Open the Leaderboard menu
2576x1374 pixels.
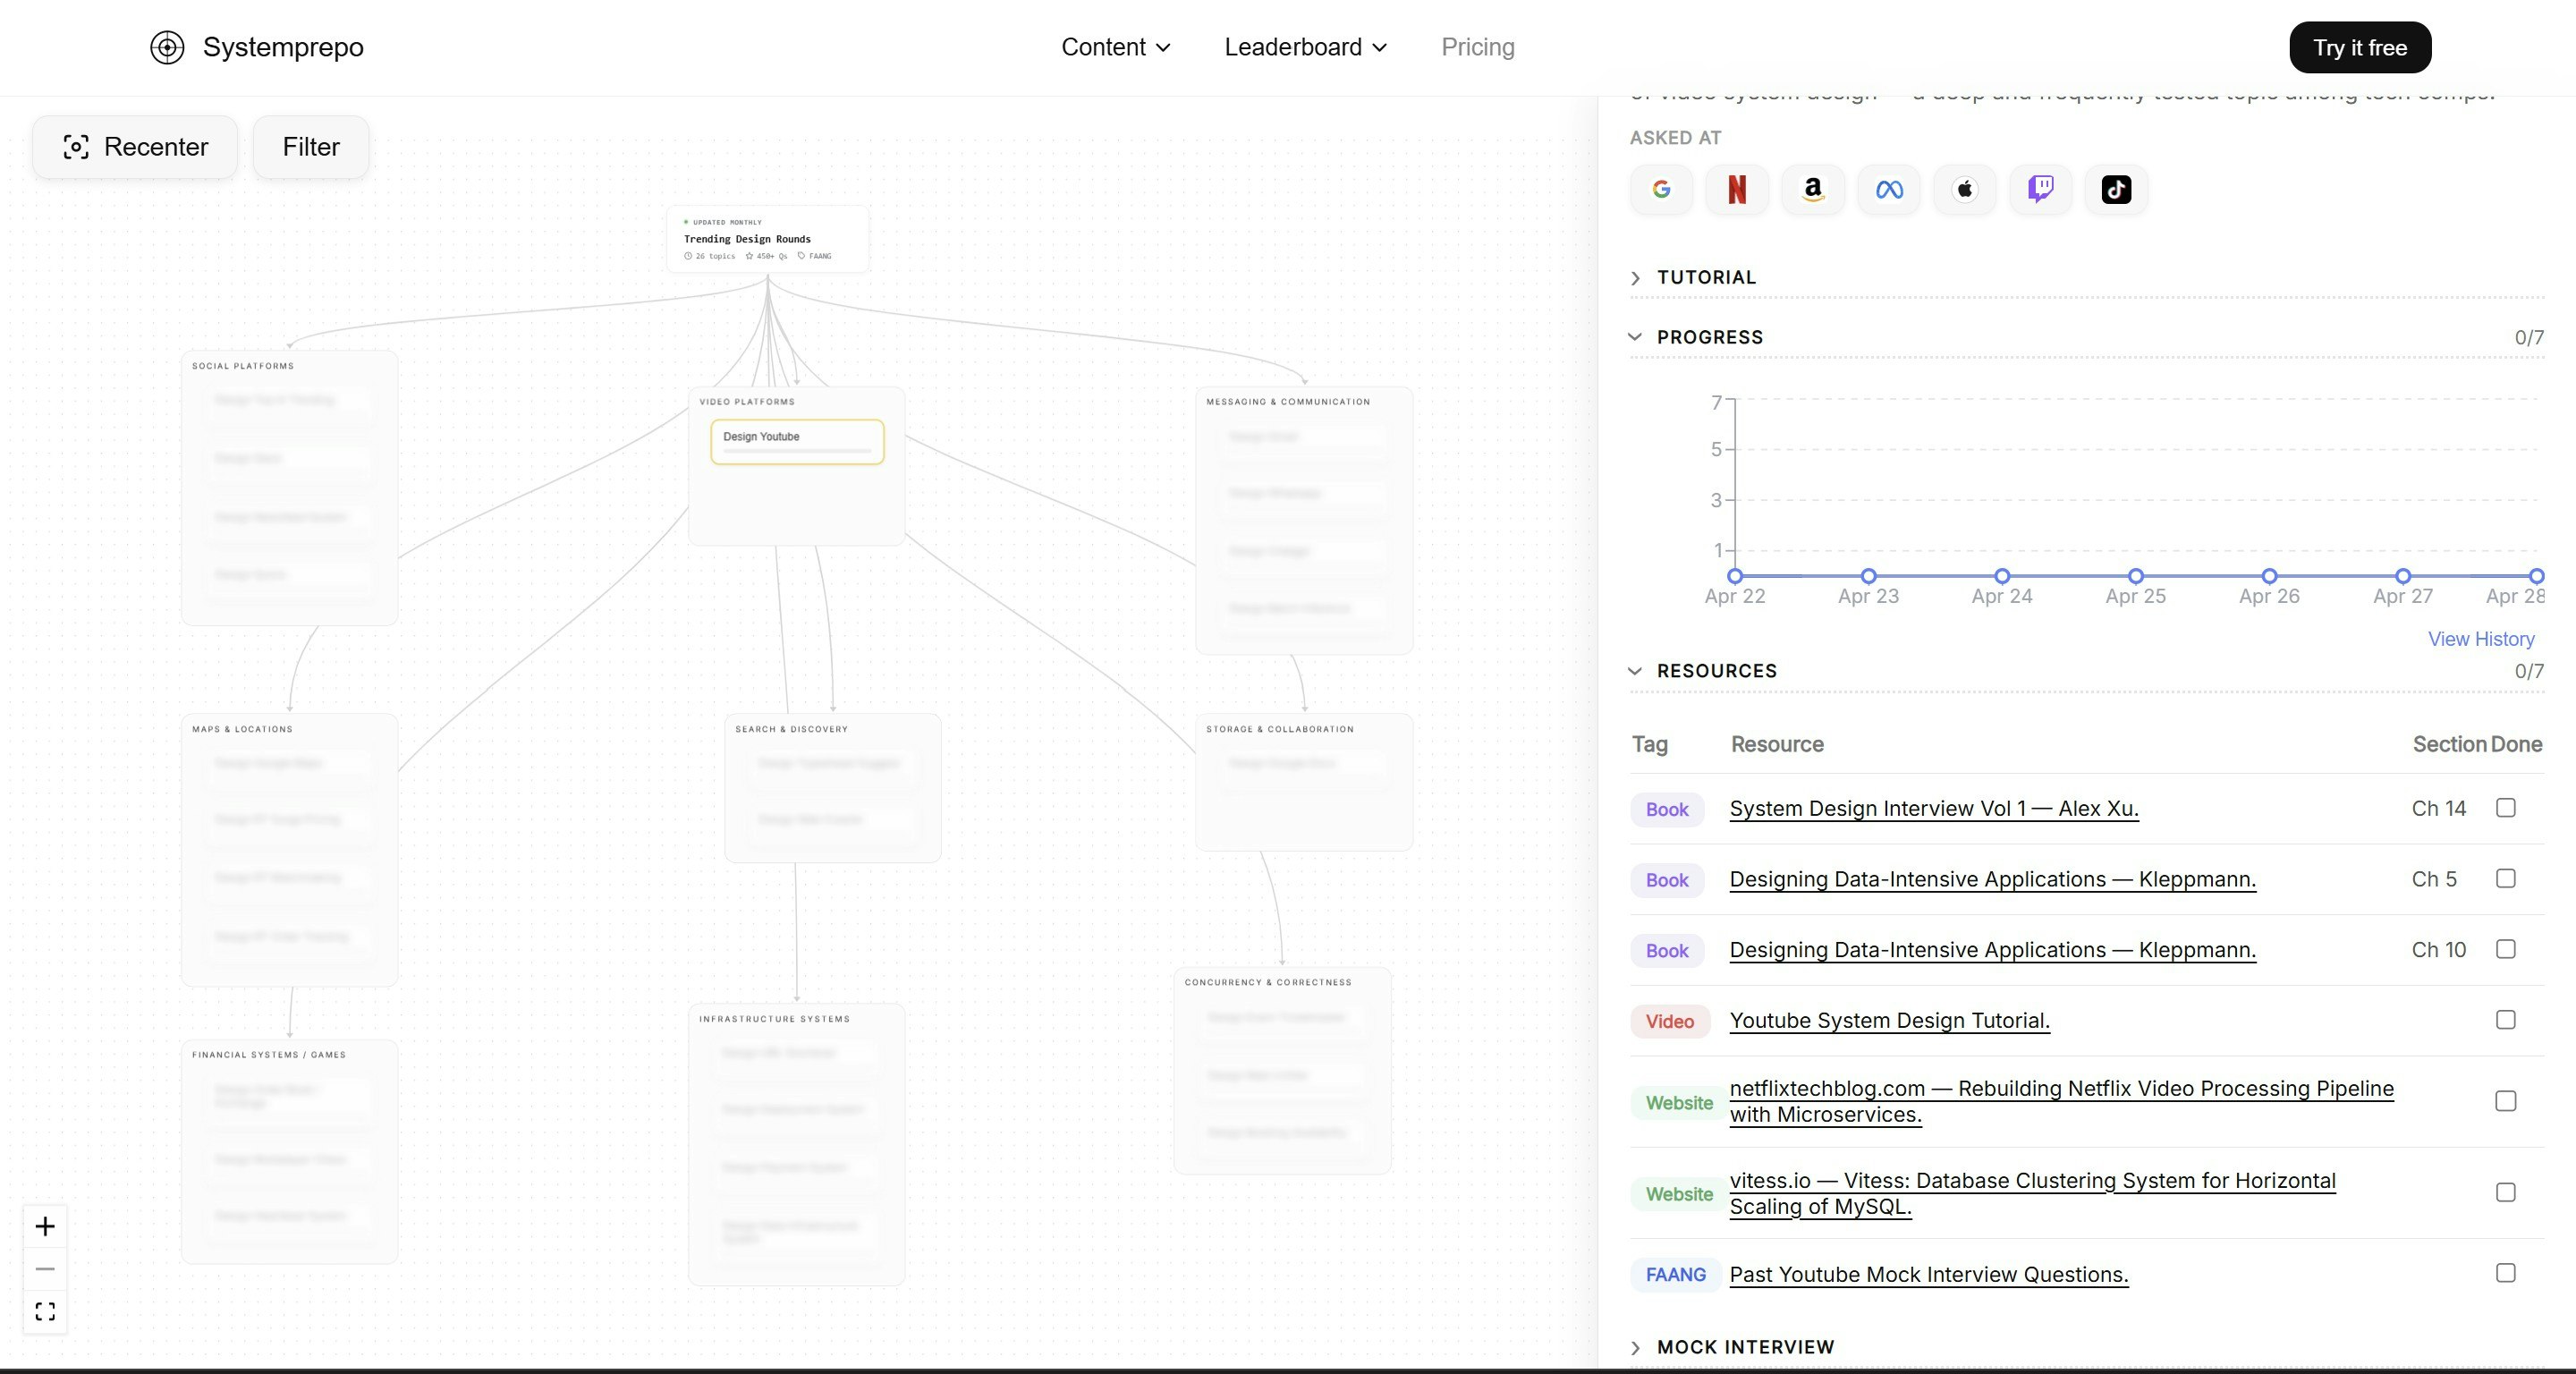(x=1303, y=47)
